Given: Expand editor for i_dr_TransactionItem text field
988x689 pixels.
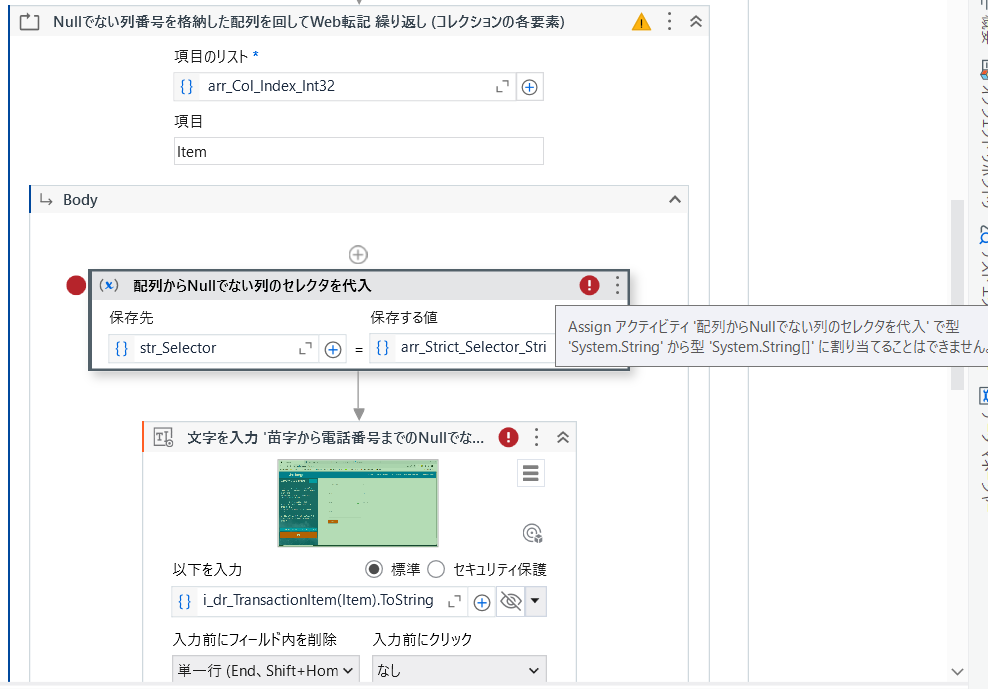Looking at the screenshot, I should coord(454,602).
